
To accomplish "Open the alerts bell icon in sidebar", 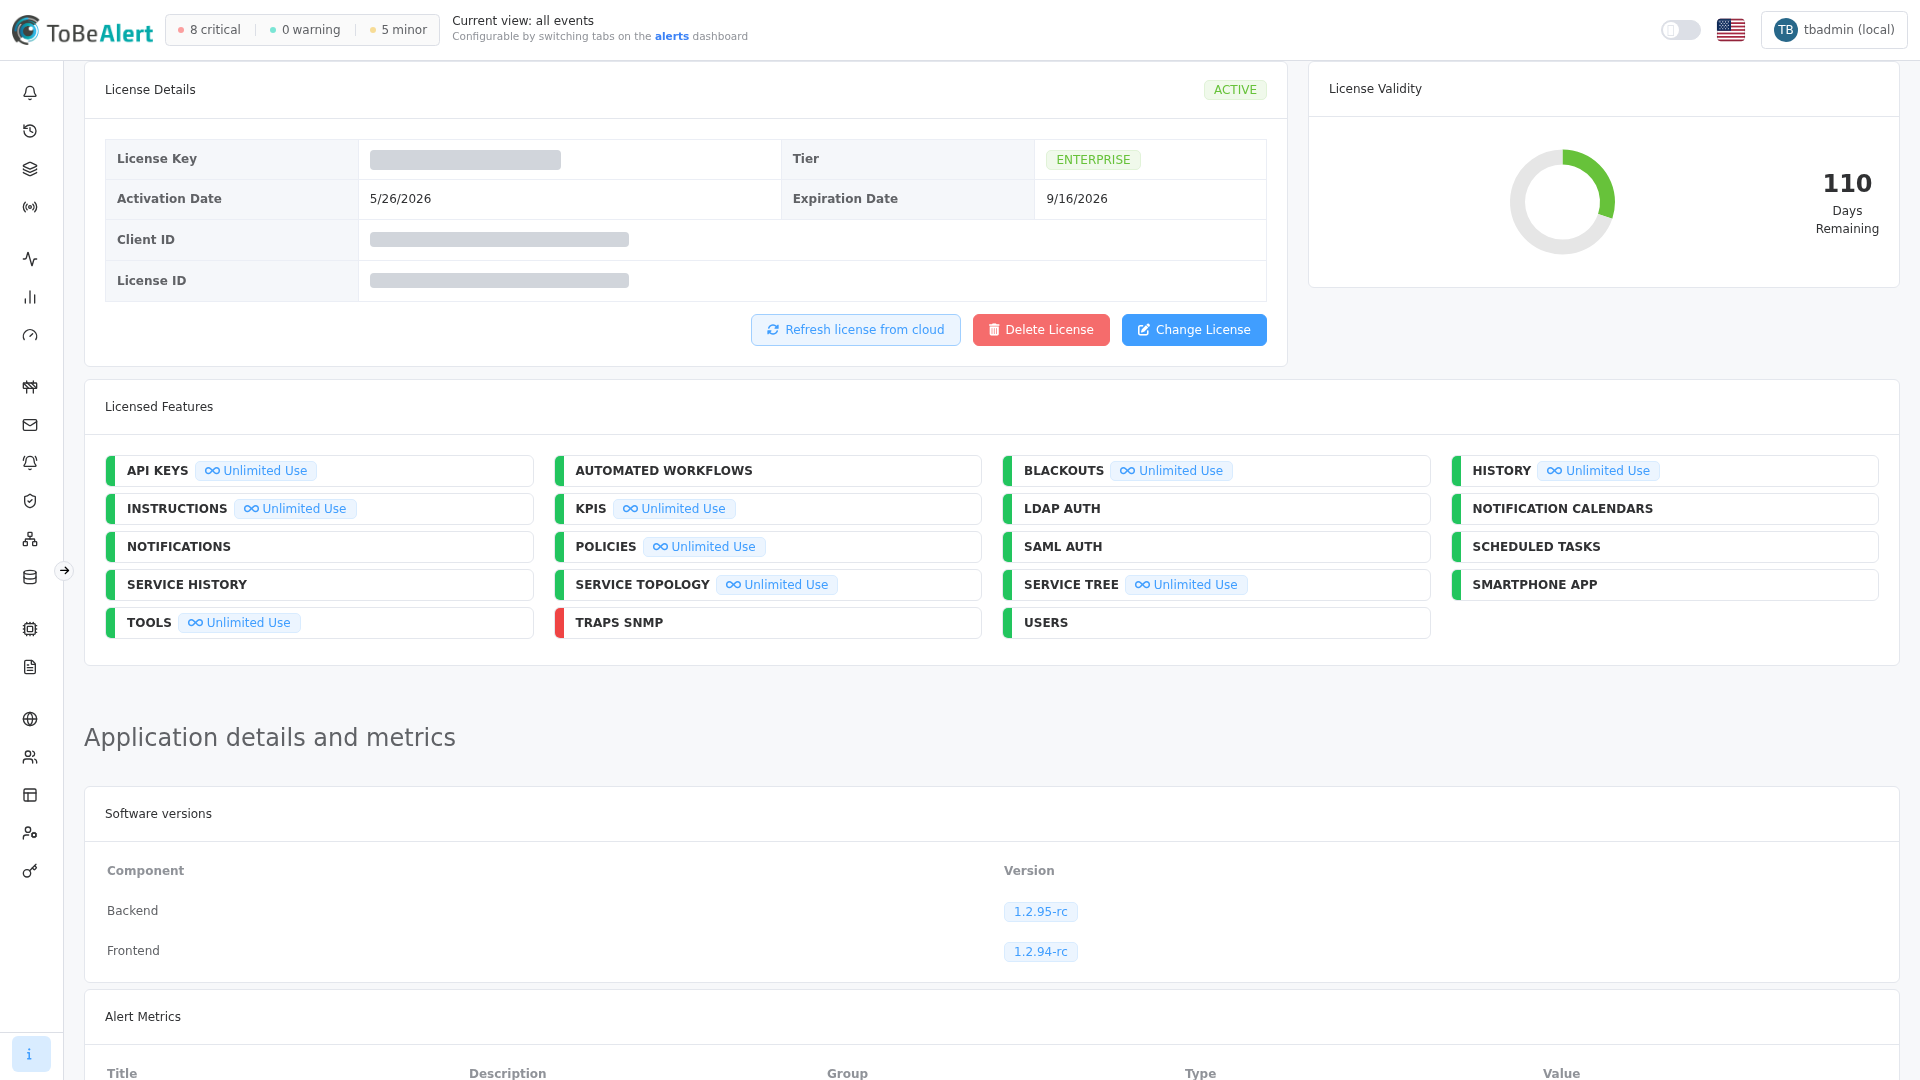I will (30, 93).
